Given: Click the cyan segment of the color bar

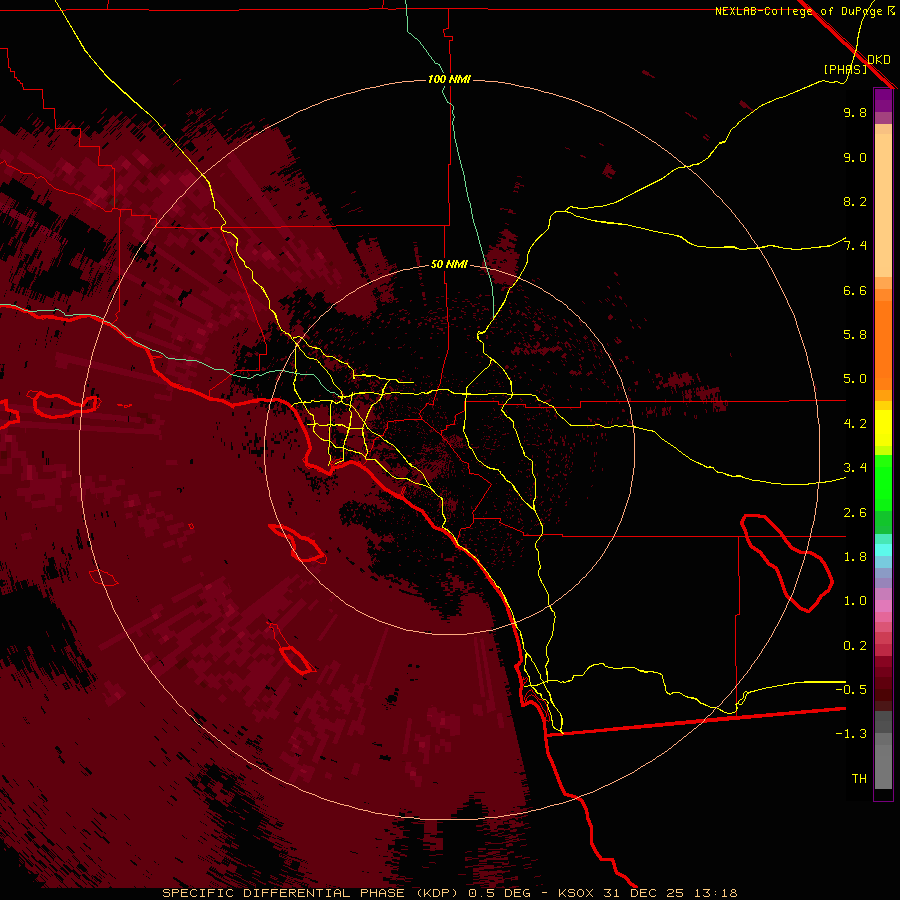Looking at the screenshot, I should tap(883, 550).
